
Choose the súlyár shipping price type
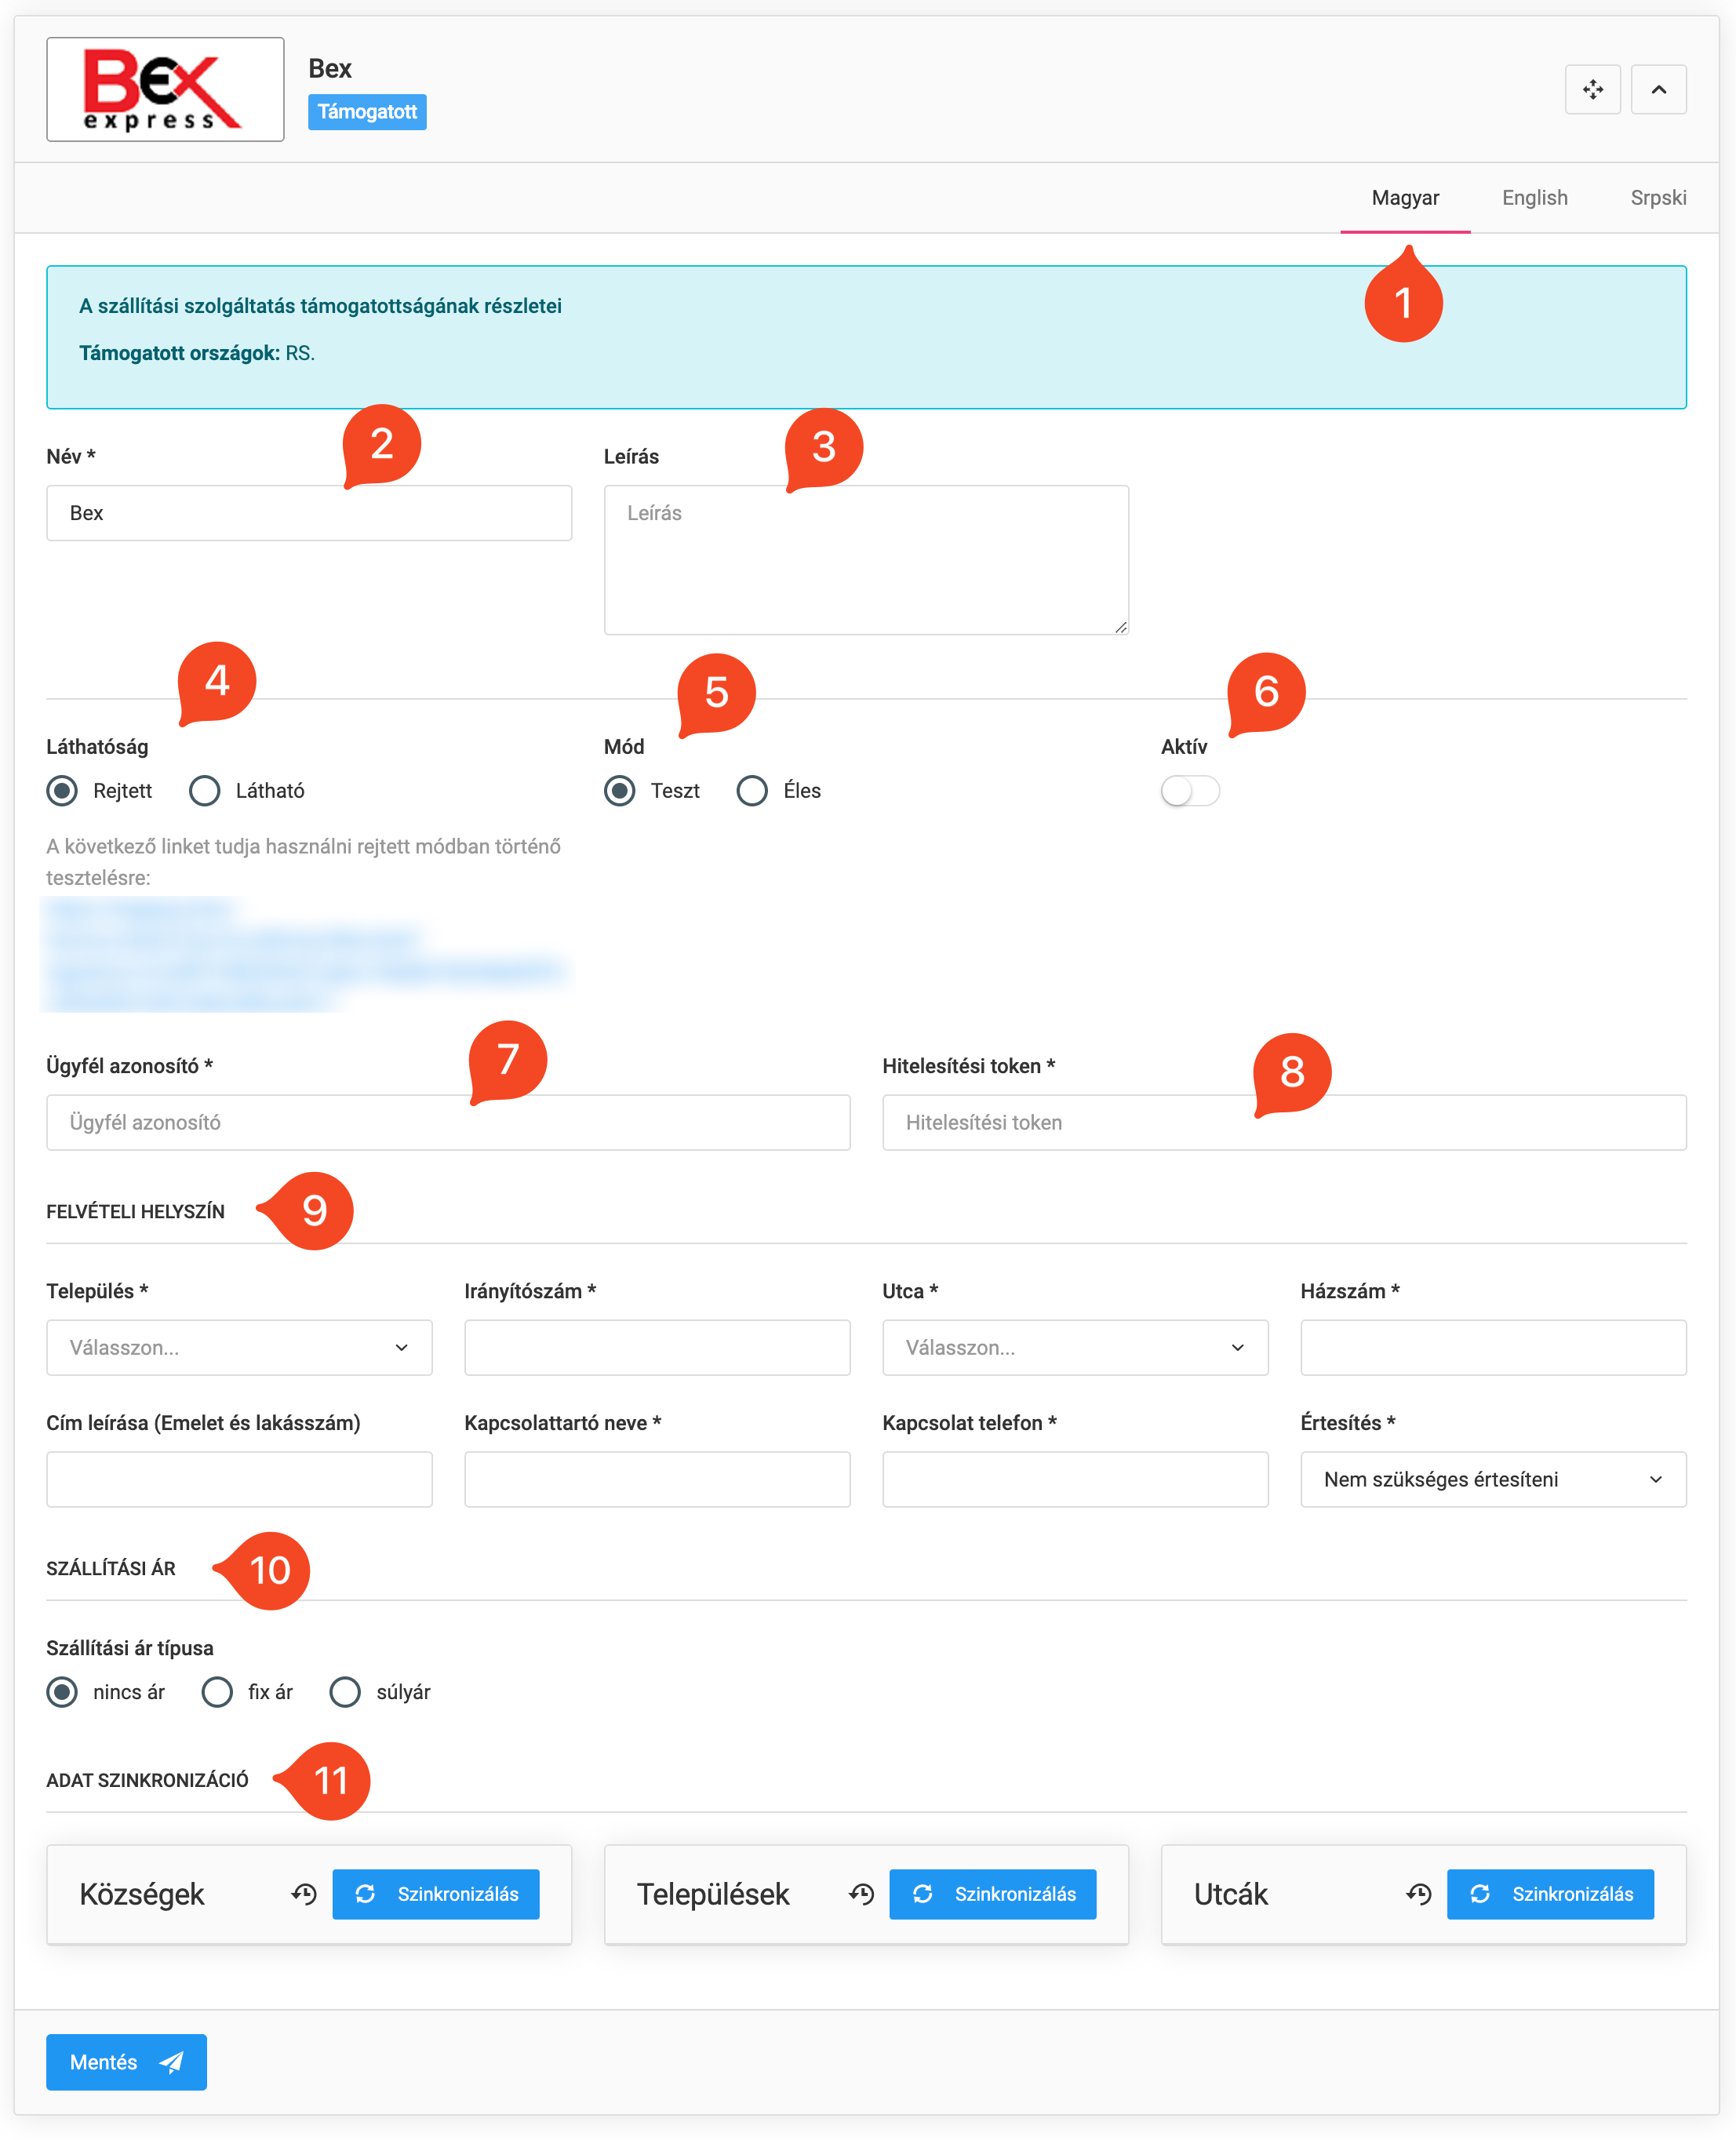point(345,1692)
